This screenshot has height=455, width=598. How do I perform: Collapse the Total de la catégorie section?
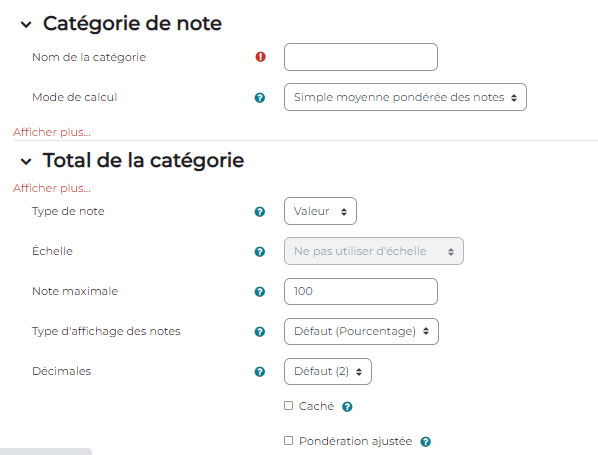[26, 162]
